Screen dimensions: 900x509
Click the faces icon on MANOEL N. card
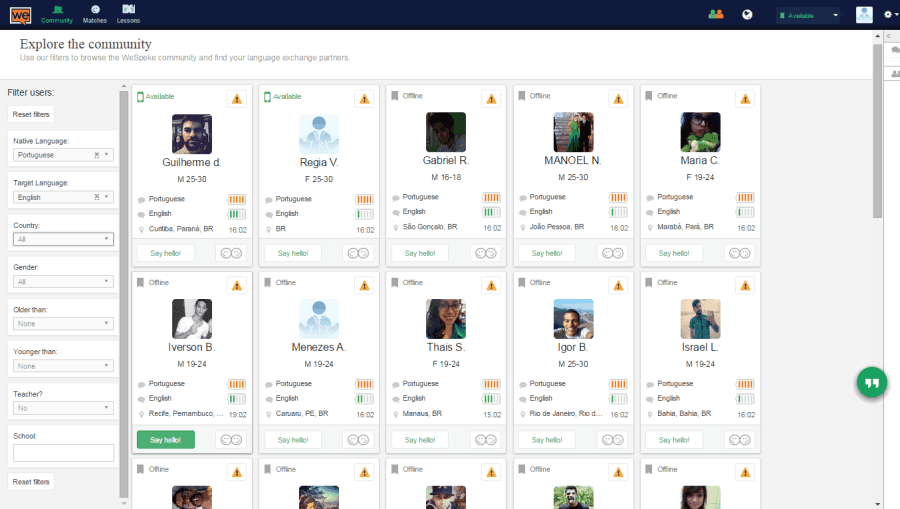click(612, 253)
